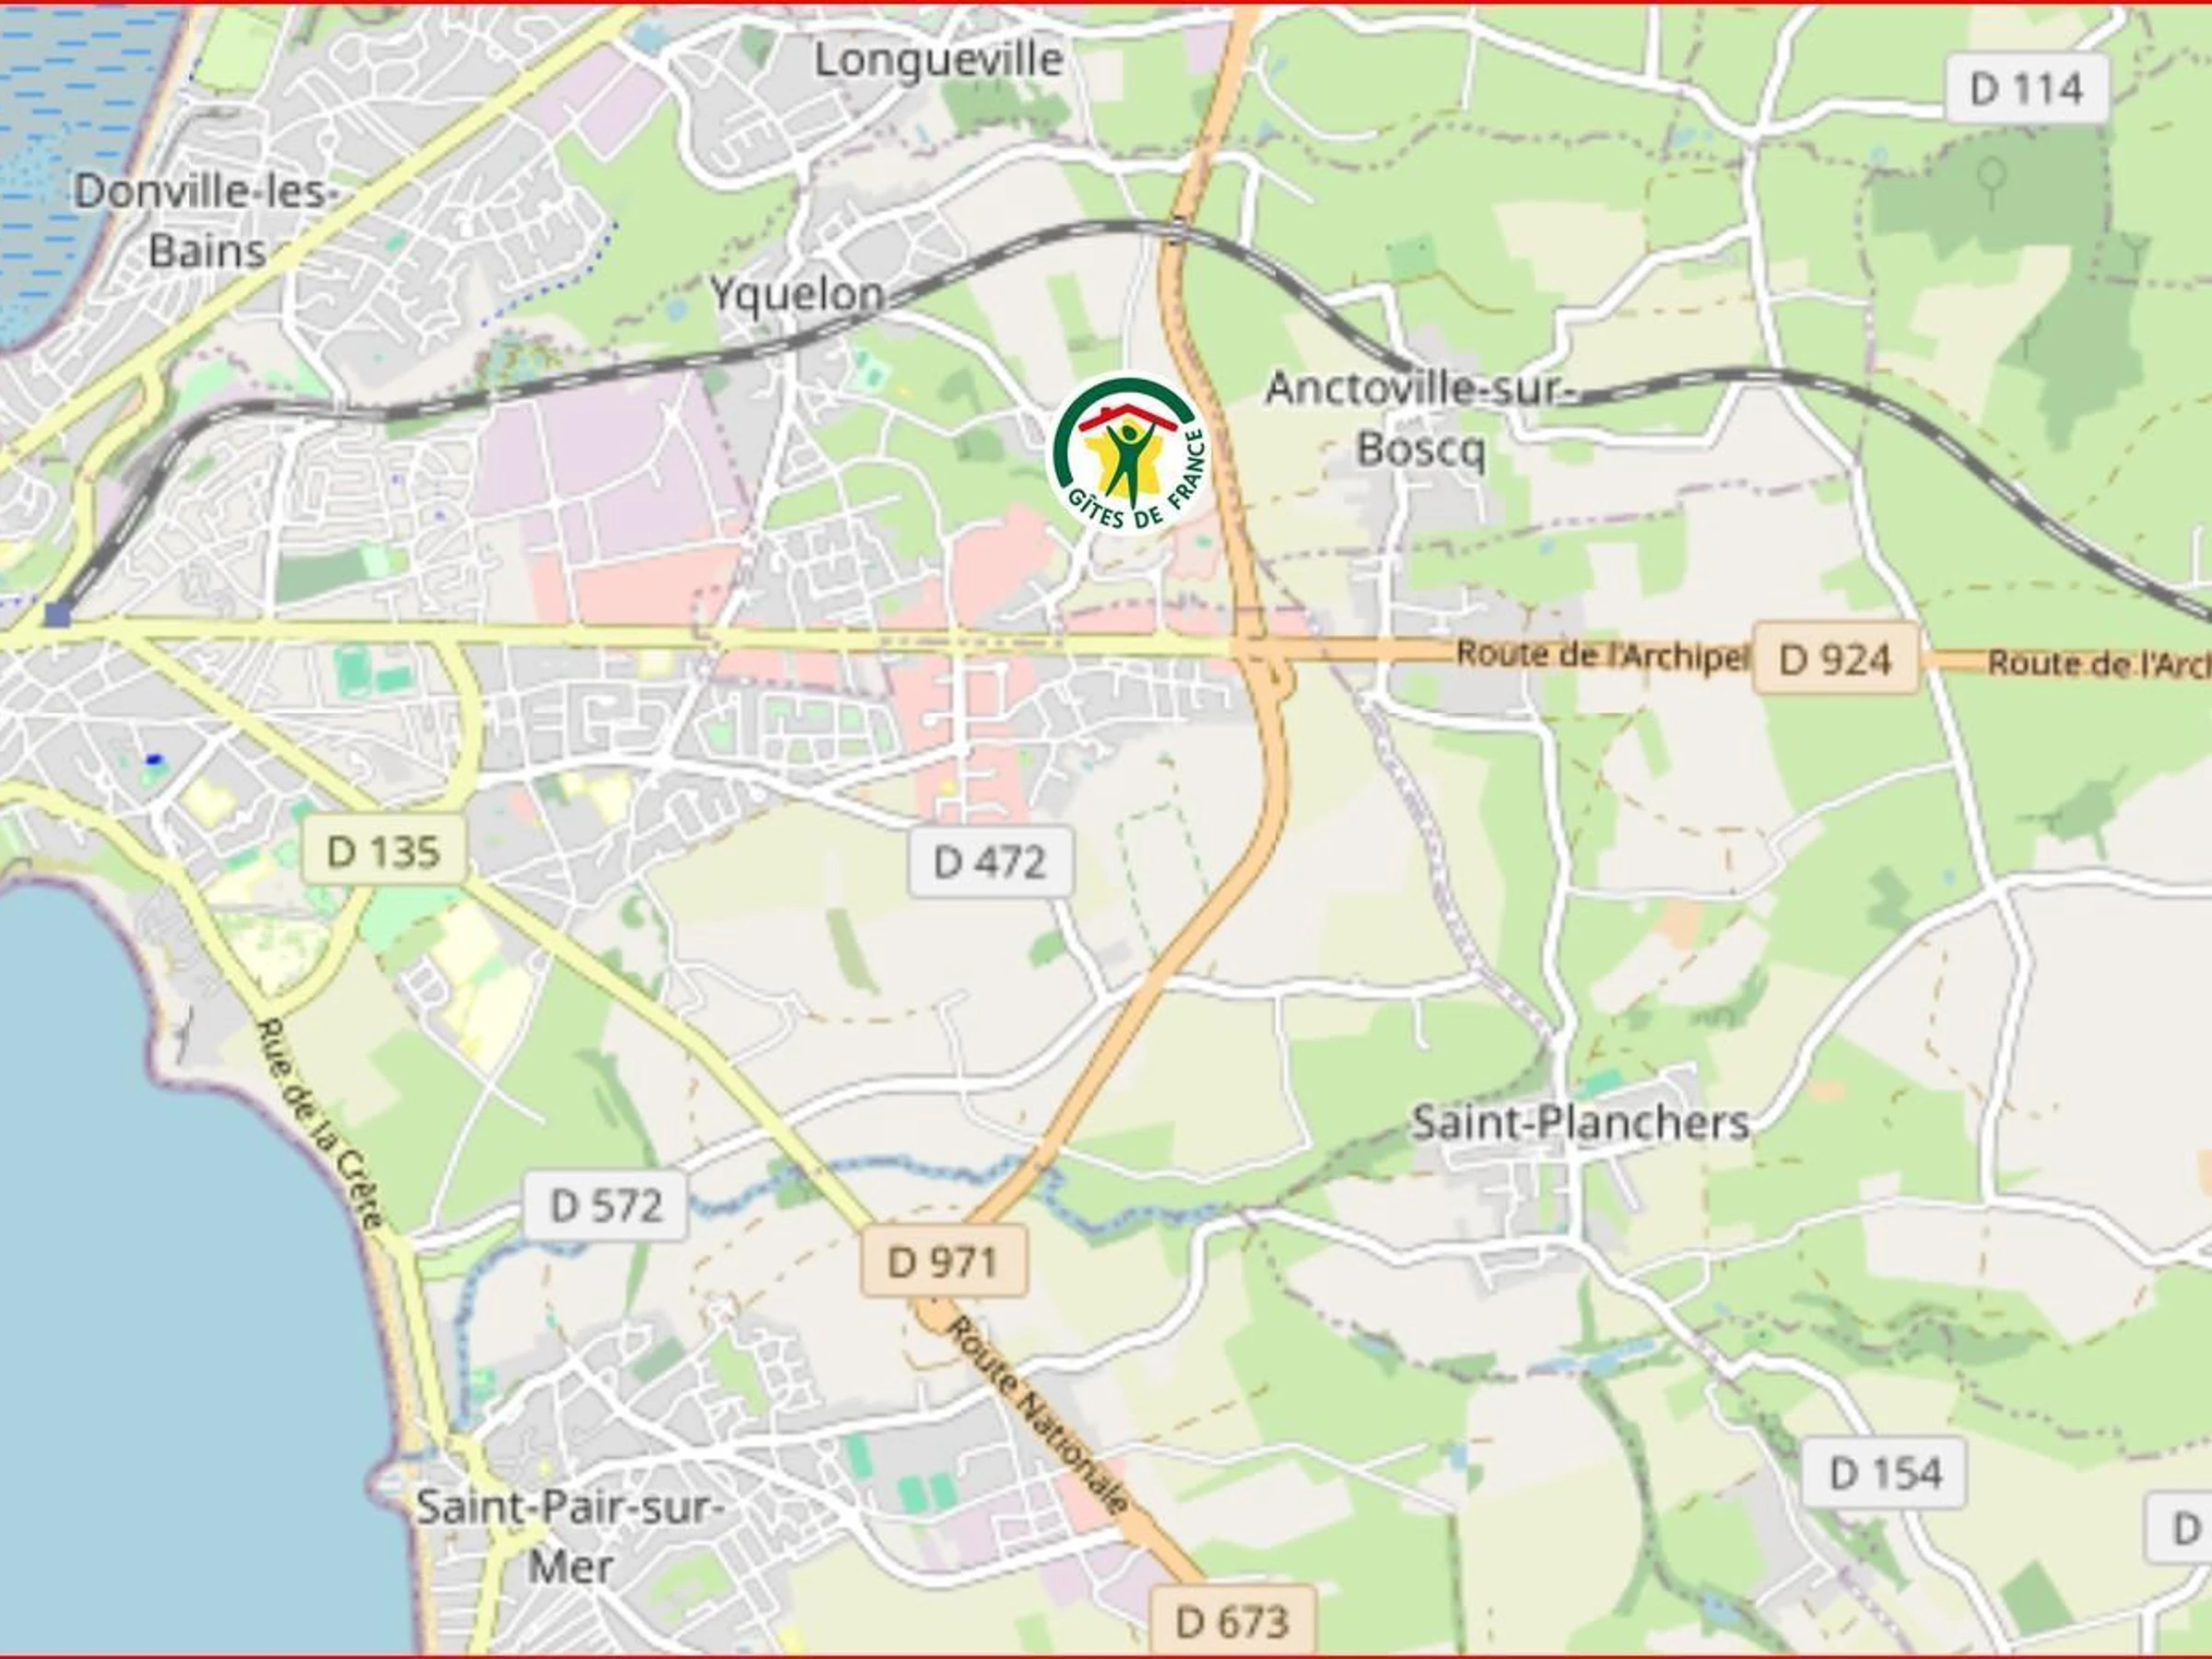Click the blue train station square marker

pyautogui.click(x=58, y=614)
